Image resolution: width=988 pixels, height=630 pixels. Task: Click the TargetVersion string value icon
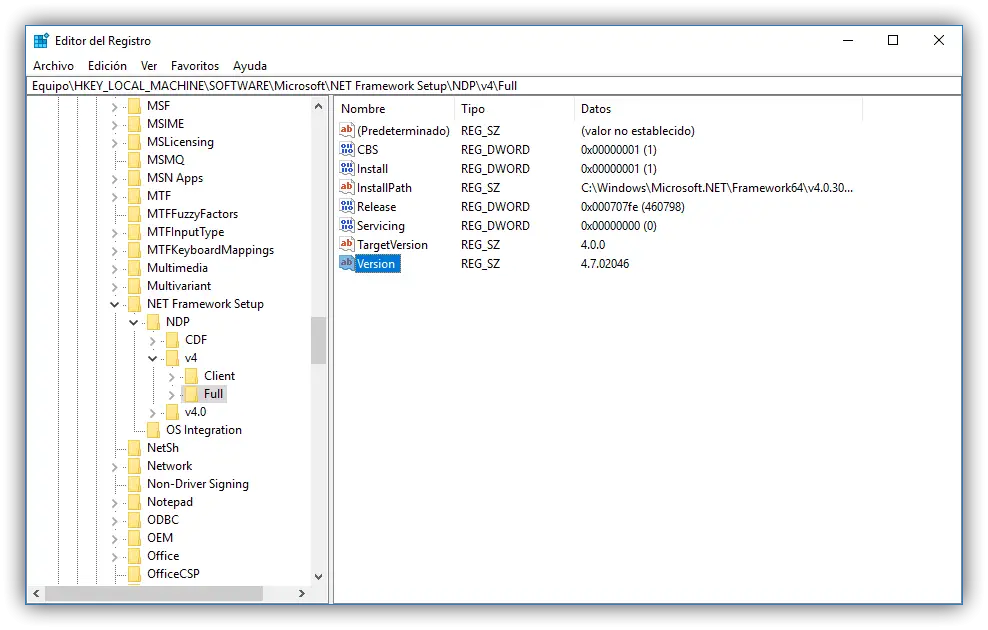tap(347, 244)
